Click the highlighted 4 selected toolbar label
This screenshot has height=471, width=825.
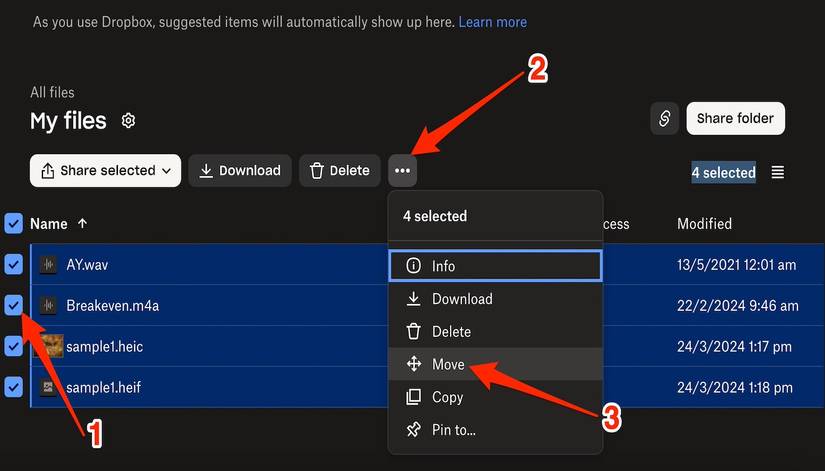click(x=723, y=172)
